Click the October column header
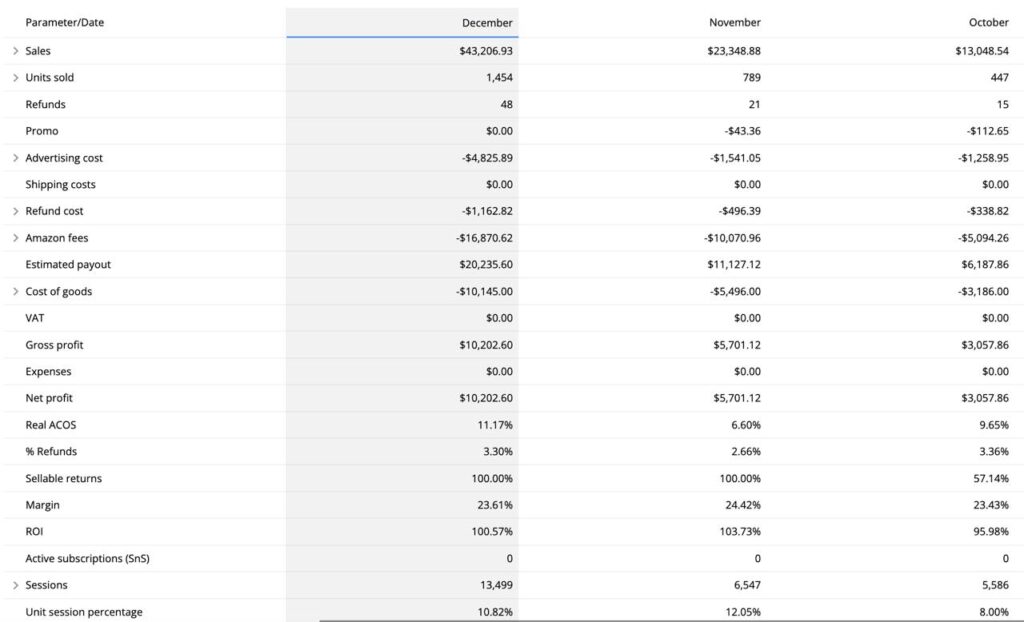1024x622 pixels. pyautogui.click(x=988, y=23)
